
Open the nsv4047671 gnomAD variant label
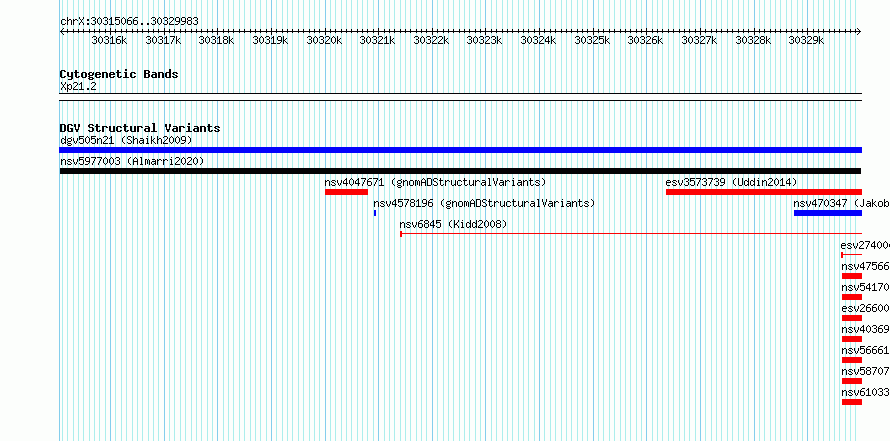[x=435, y=182]
